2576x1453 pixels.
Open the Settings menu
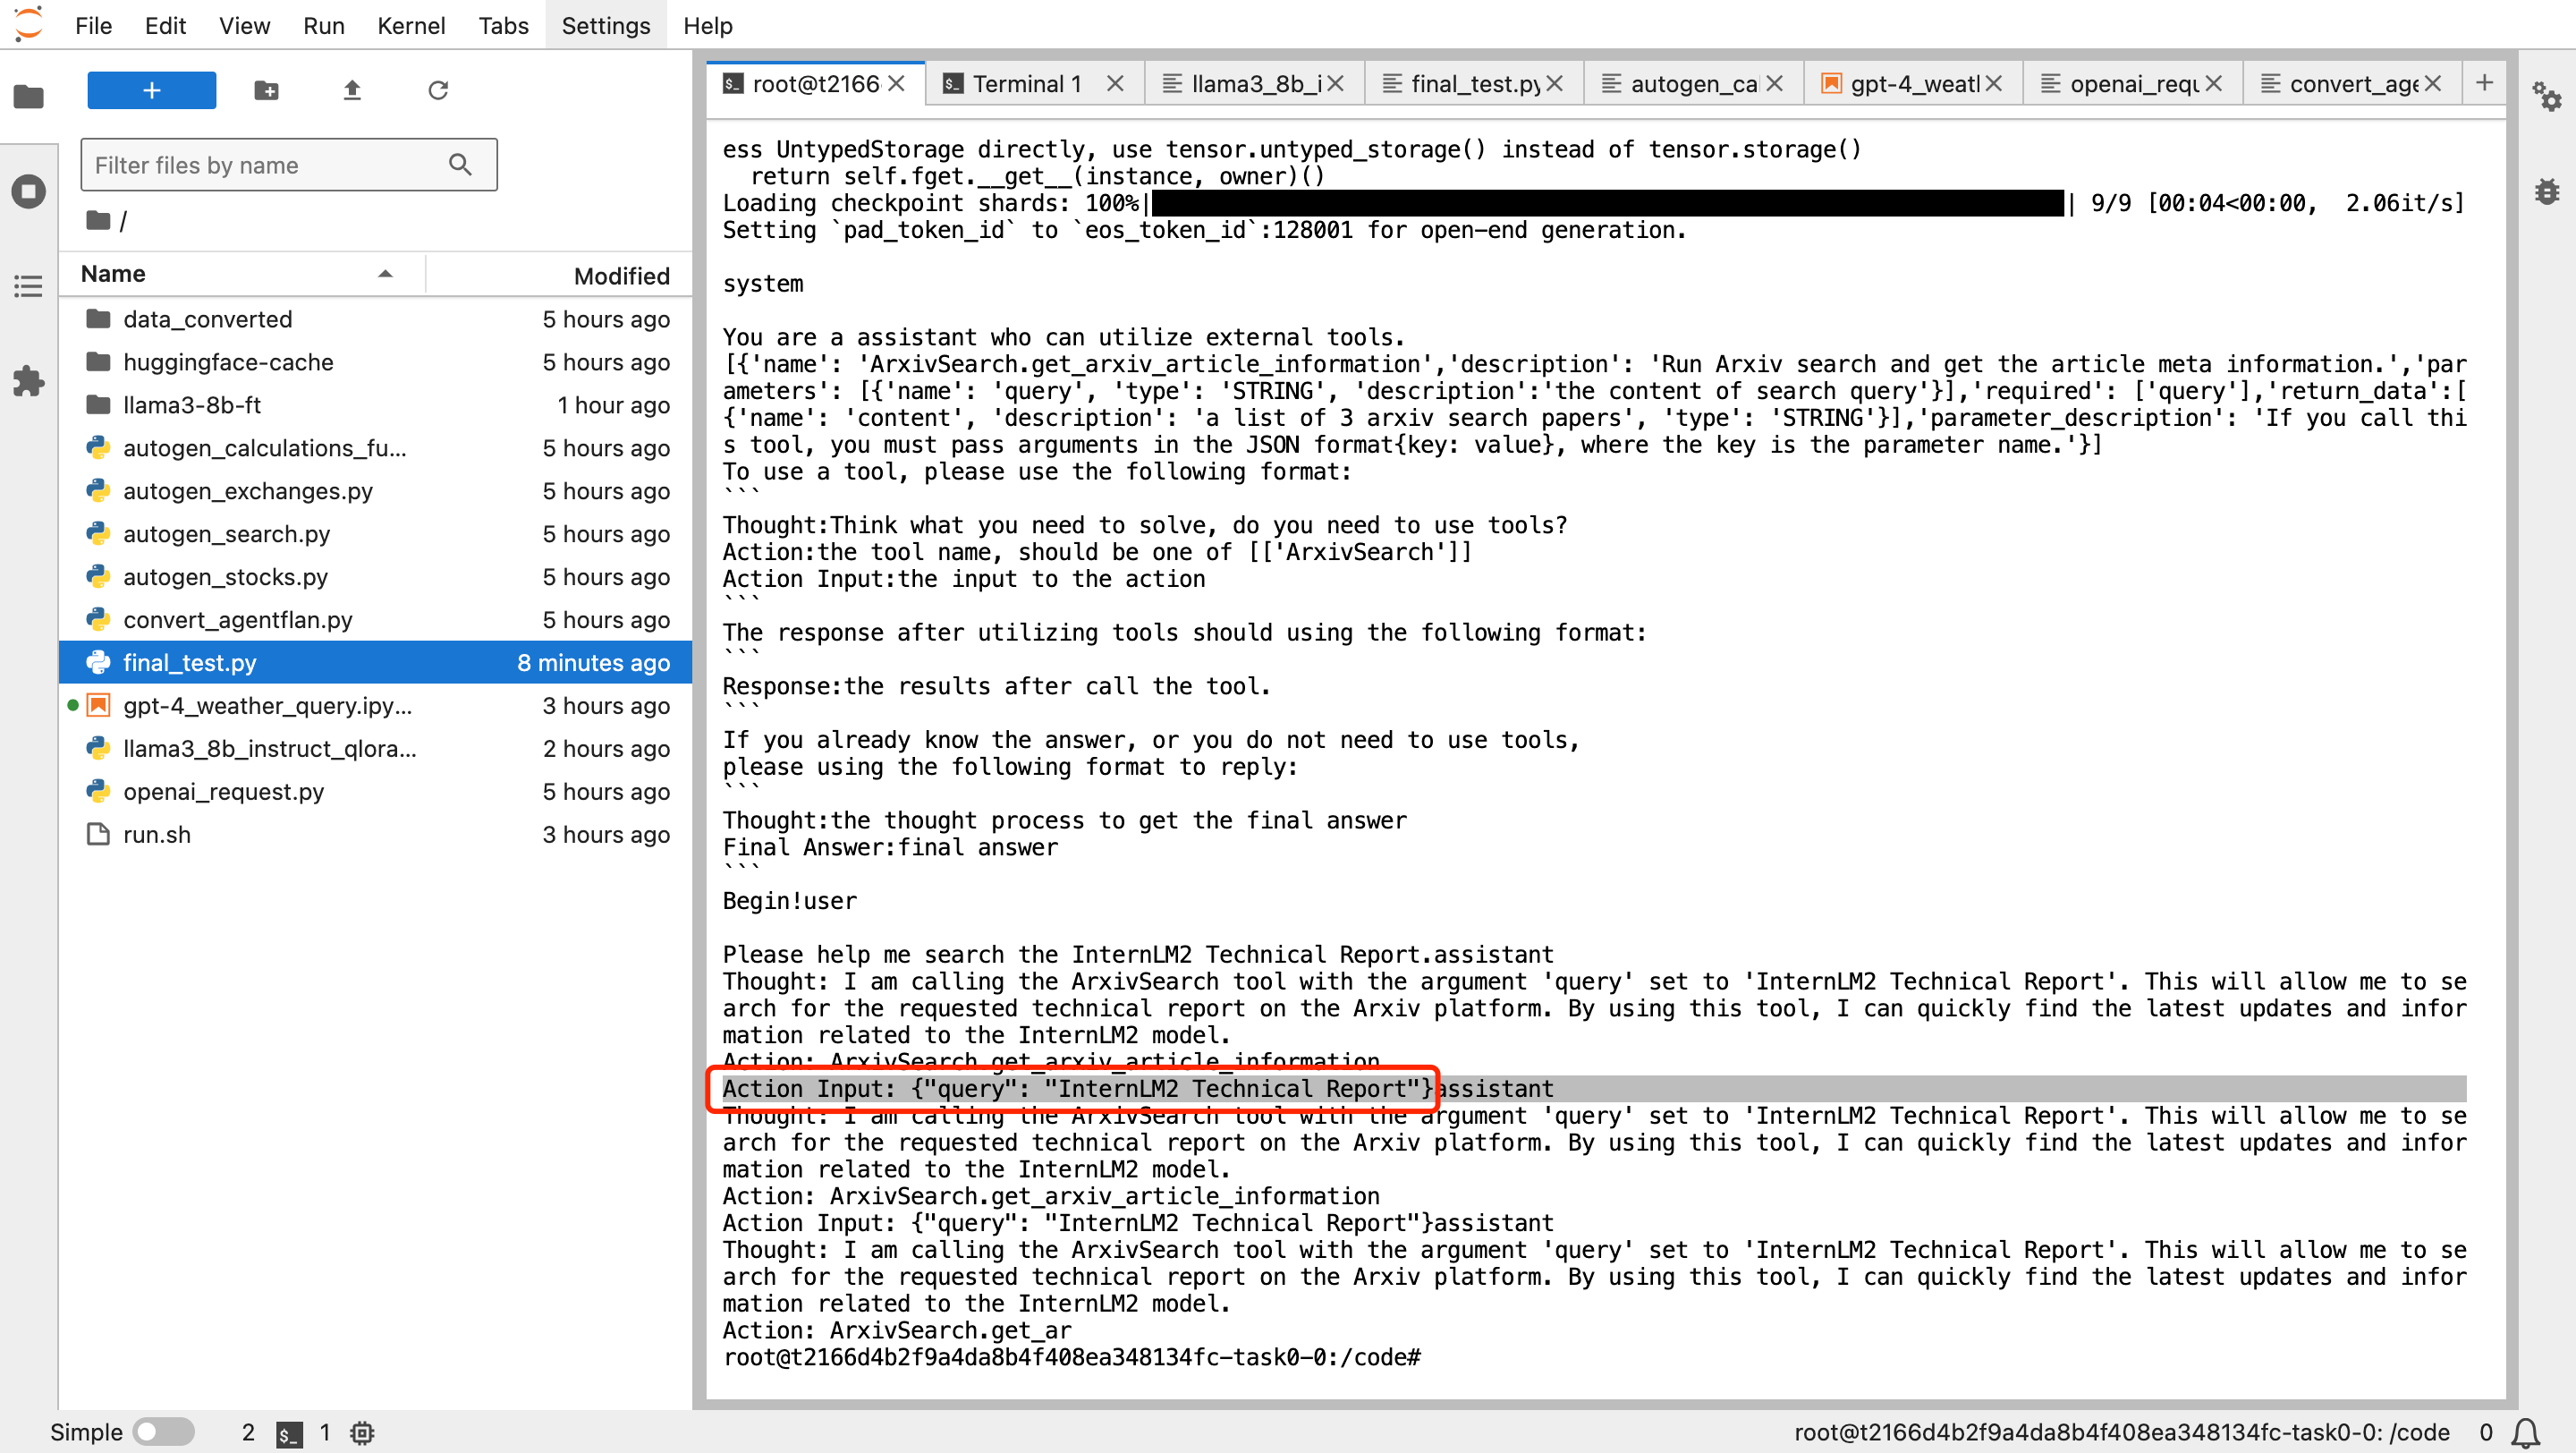tap(605, 25)
